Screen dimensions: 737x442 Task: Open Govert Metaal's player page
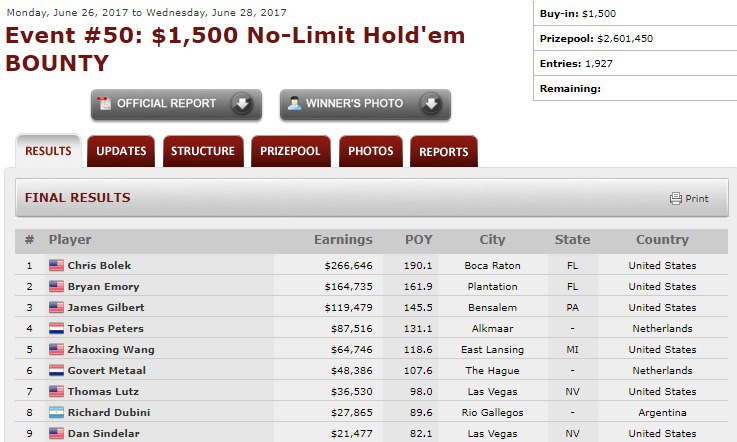[106, 371]
